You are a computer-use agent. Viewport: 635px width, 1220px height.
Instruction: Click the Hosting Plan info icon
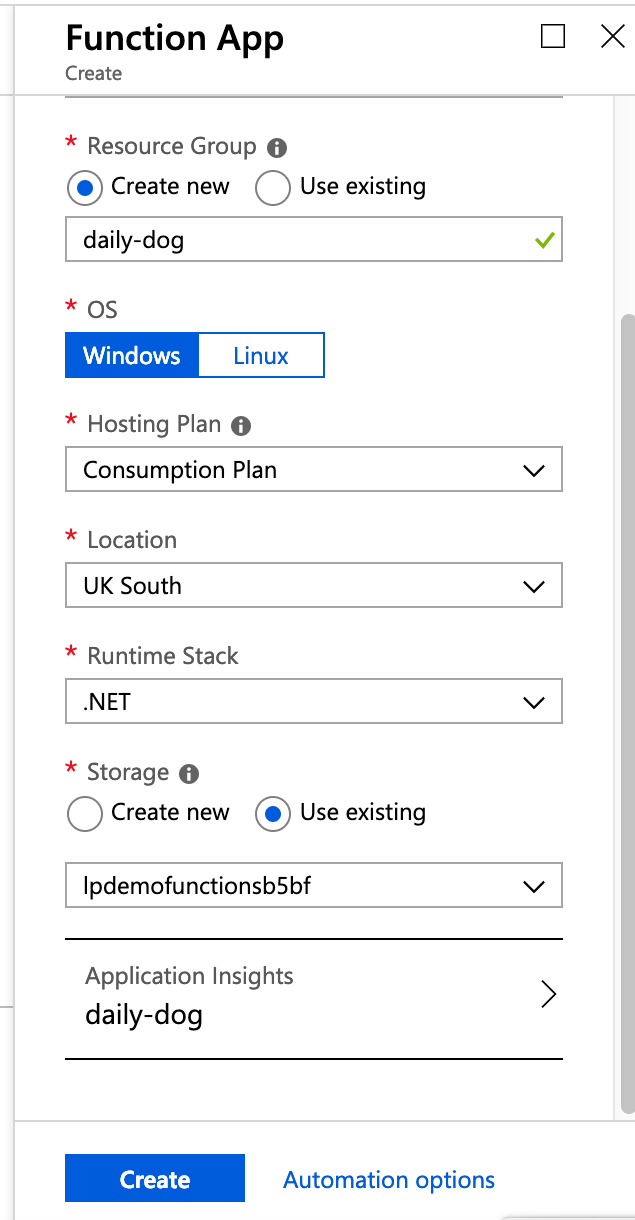coord(241,426)
